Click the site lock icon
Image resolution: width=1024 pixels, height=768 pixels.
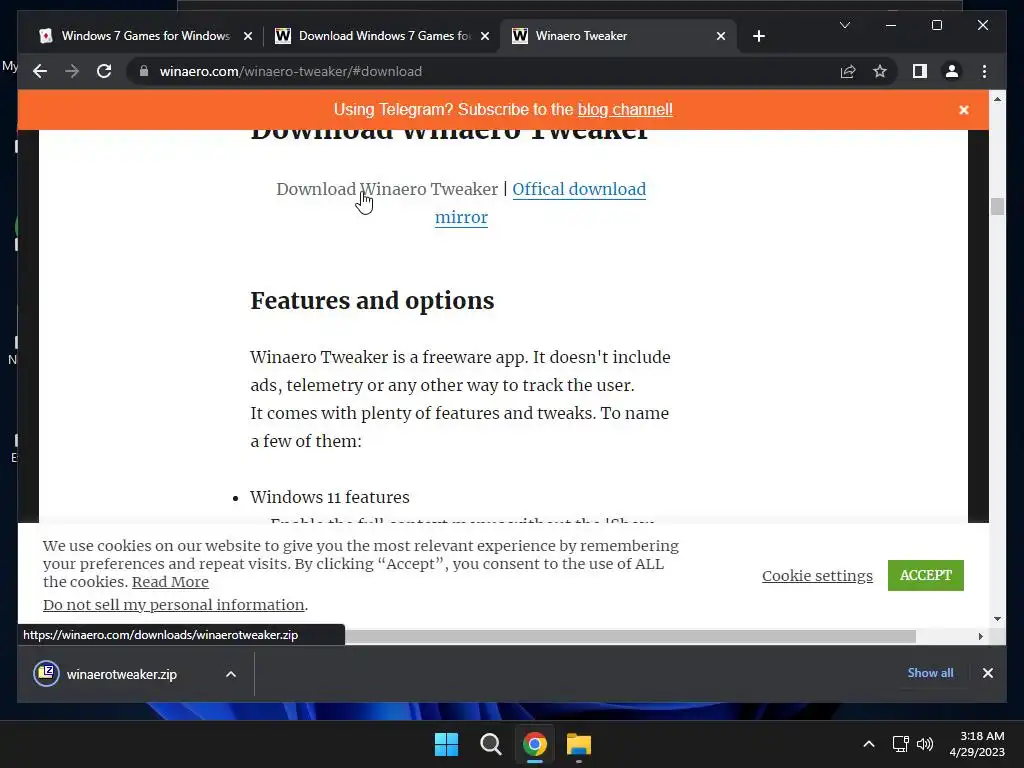click(x=144, y=71)
